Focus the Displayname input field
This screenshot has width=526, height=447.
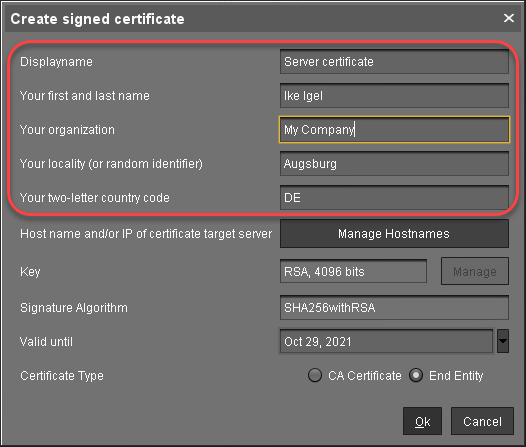tap(394, 62)
